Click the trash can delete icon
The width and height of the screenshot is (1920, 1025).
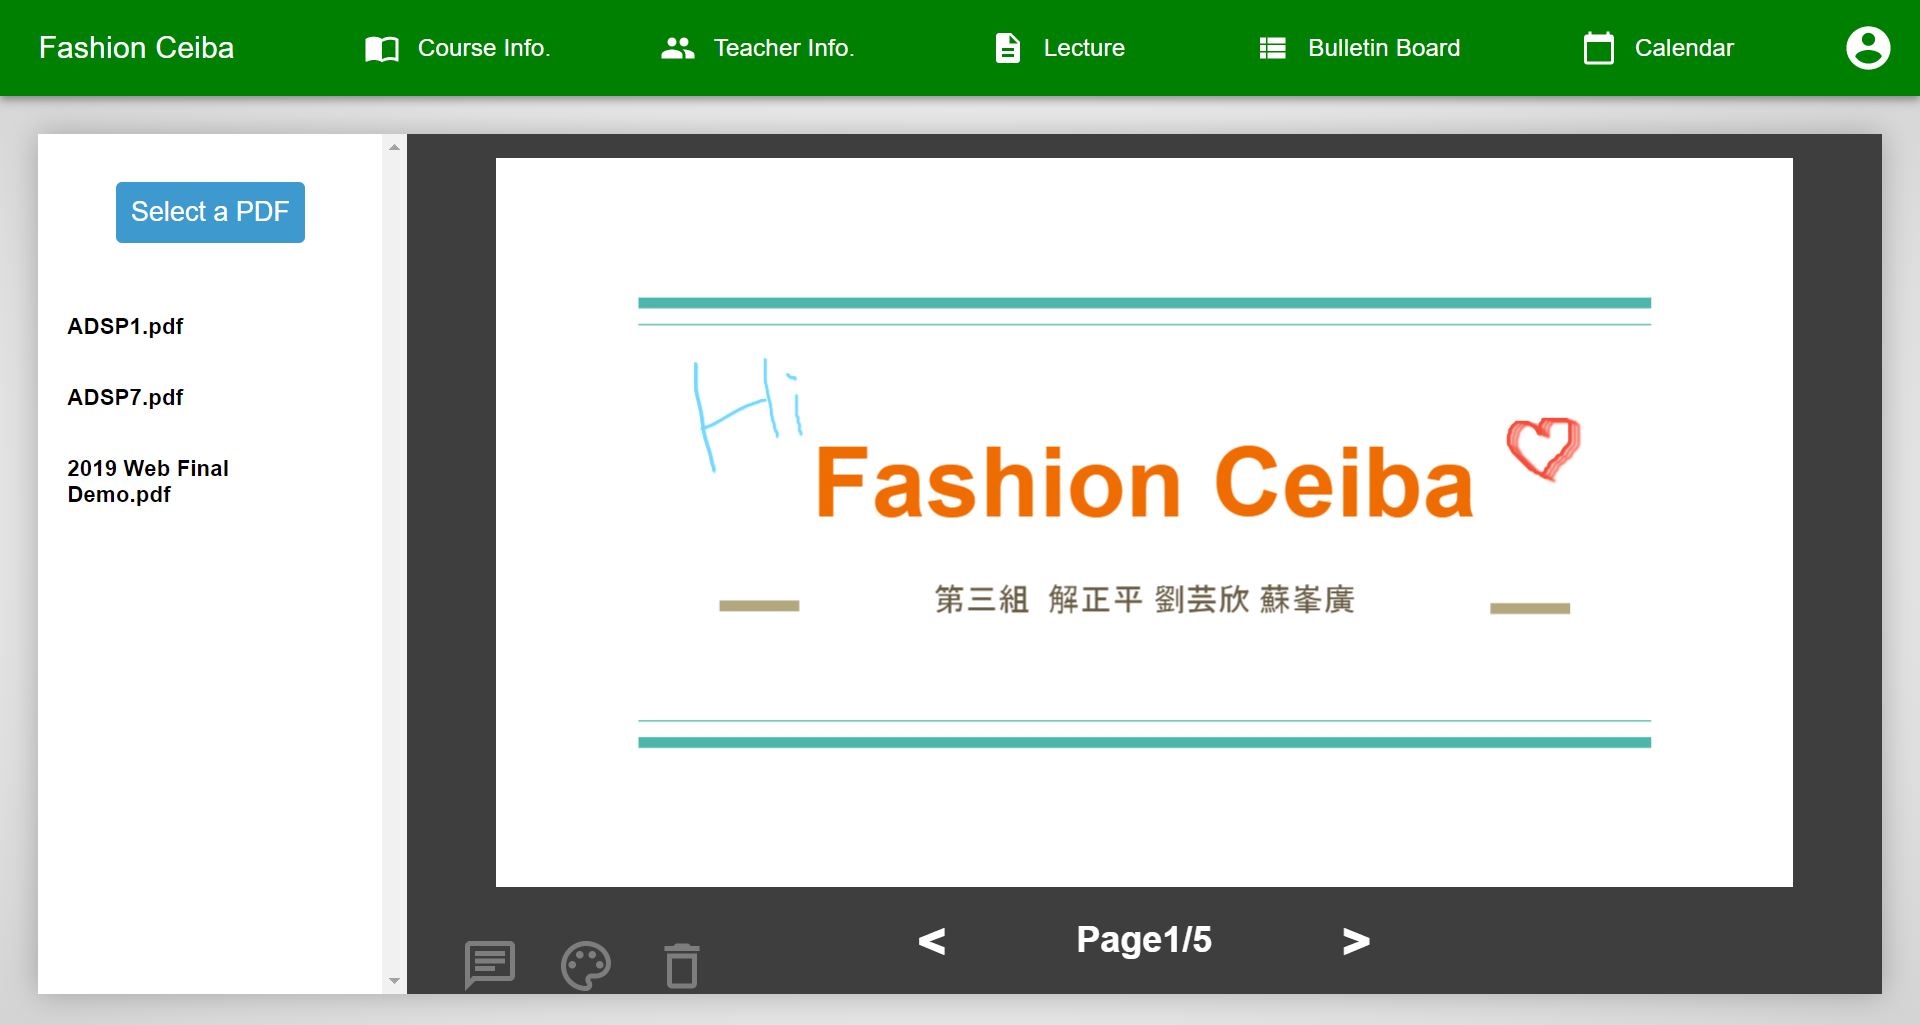click(682, 965)
